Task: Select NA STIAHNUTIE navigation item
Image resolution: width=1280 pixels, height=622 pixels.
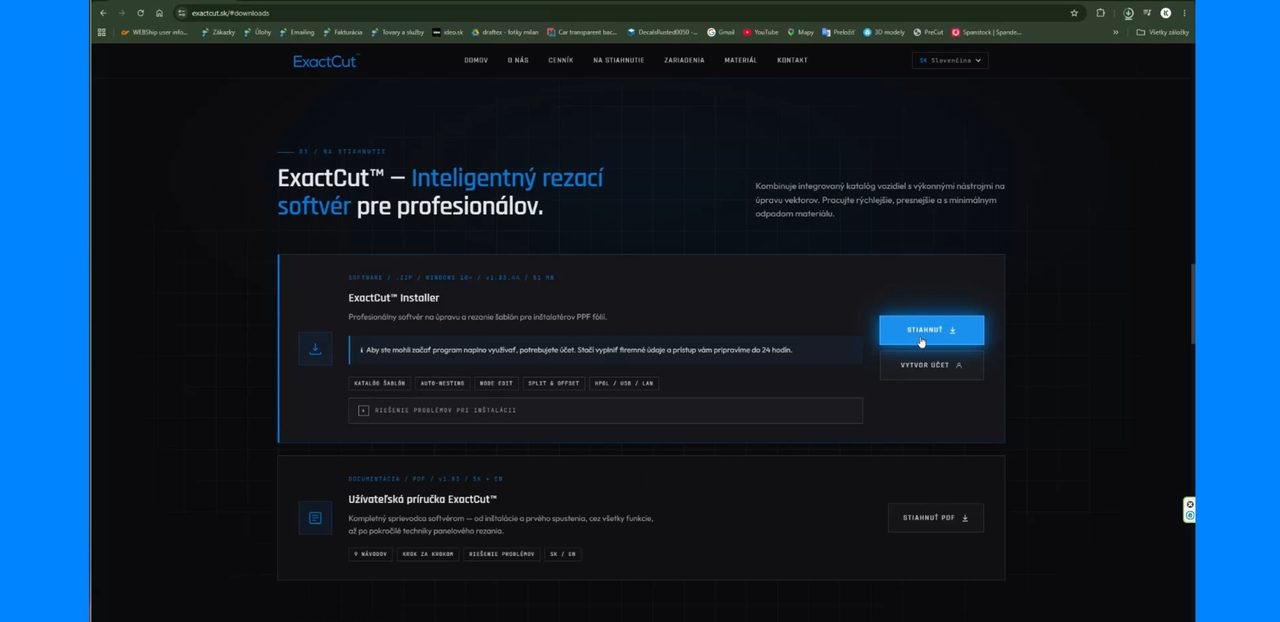Action: pos(618,60)
